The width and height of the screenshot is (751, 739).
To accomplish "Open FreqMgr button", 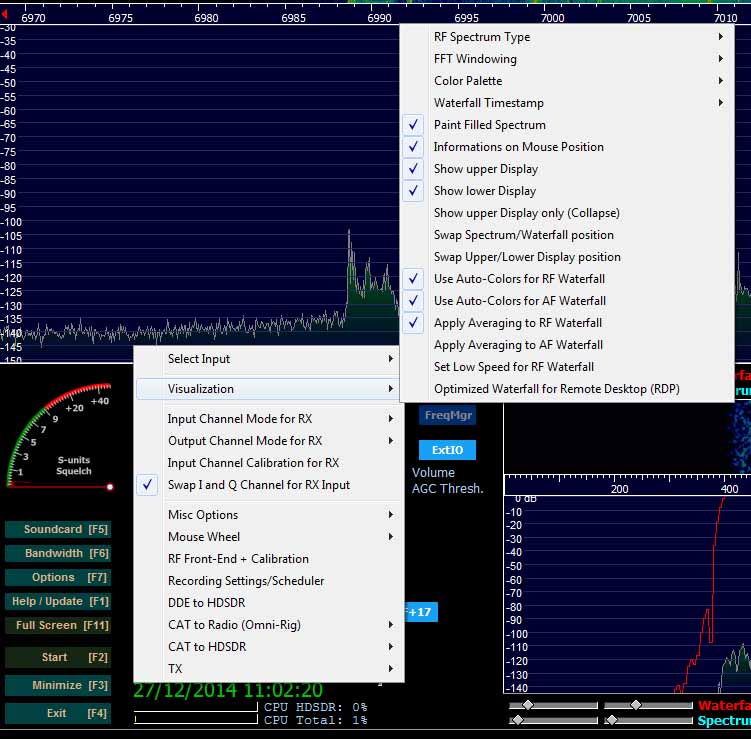I will 447,415.
